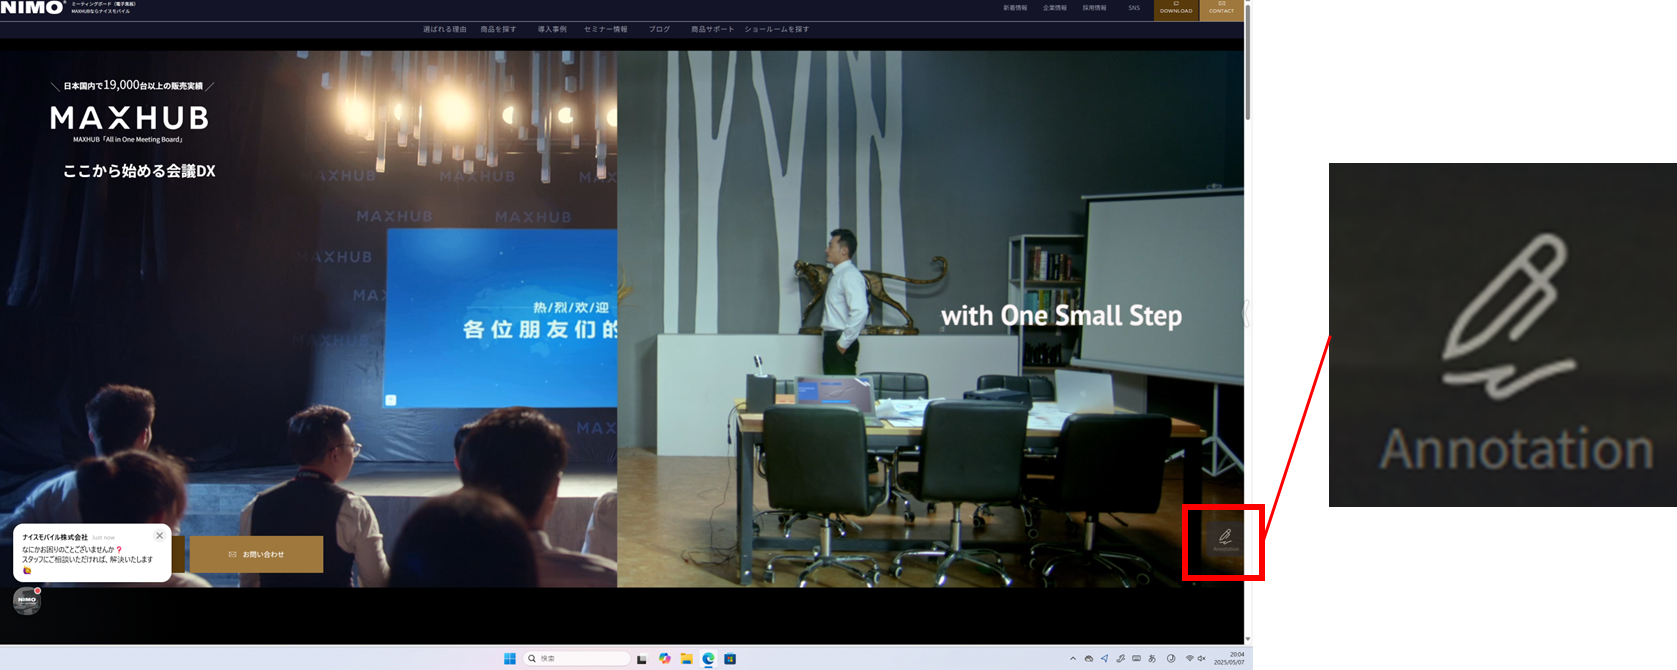
Task: Click the NIMO logo in the header
Action: click(32, 7)
